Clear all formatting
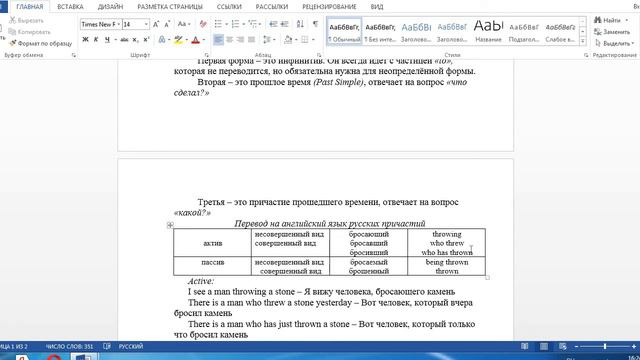The width and height of the screenshot is (640, 360). click(x=203, y=24)
